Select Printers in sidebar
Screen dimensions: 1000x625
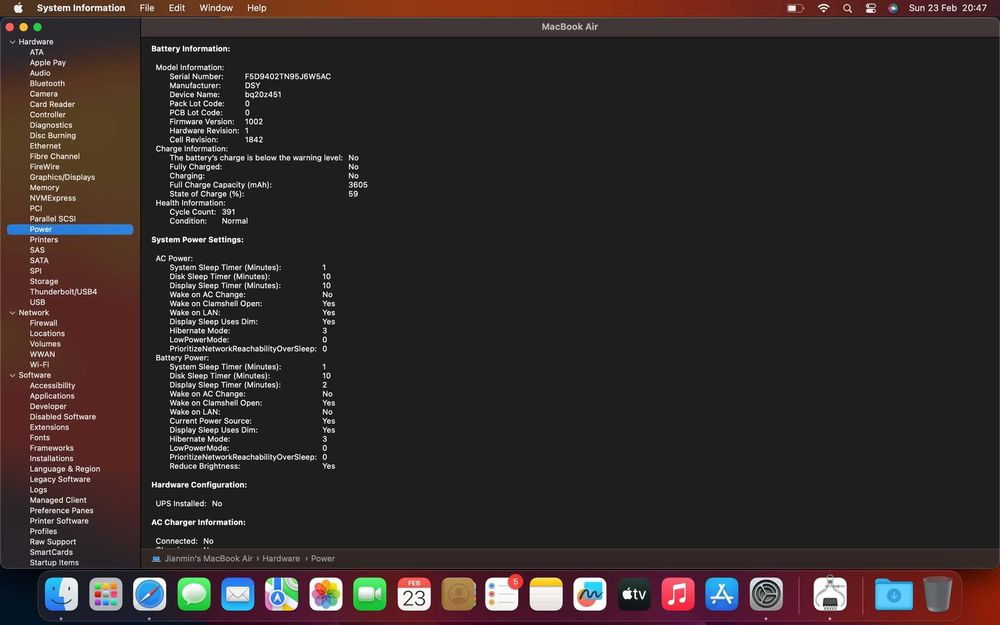click(43, 240)
